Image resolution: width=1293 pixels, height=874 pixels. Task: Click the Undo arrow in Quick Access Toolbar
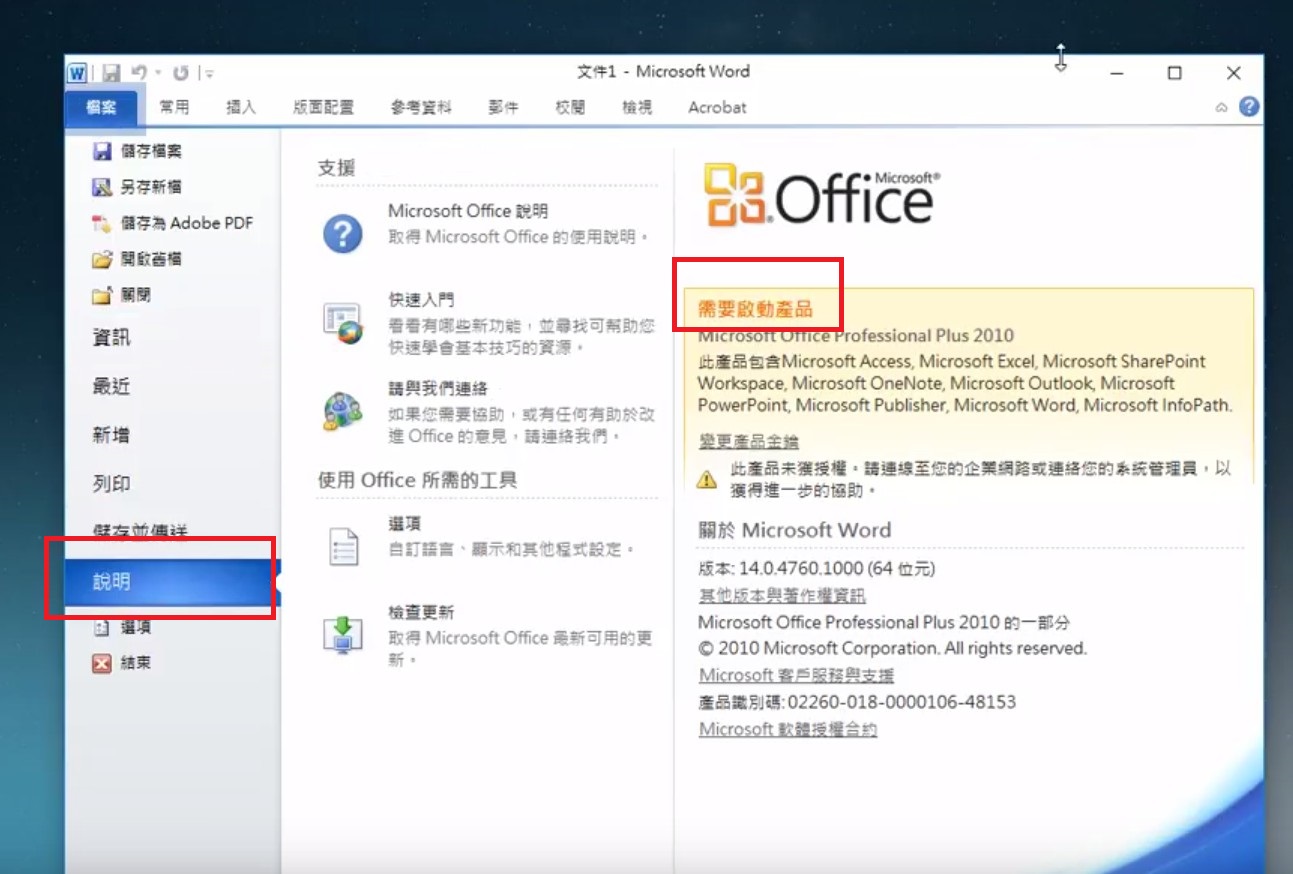[x=138, y=72]
